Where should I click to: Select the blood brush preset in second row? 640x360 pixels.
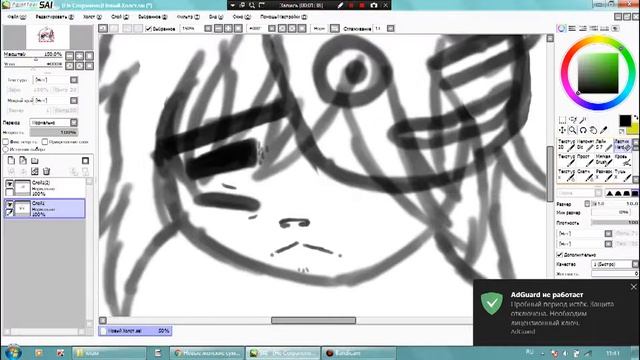coord(622,160)
